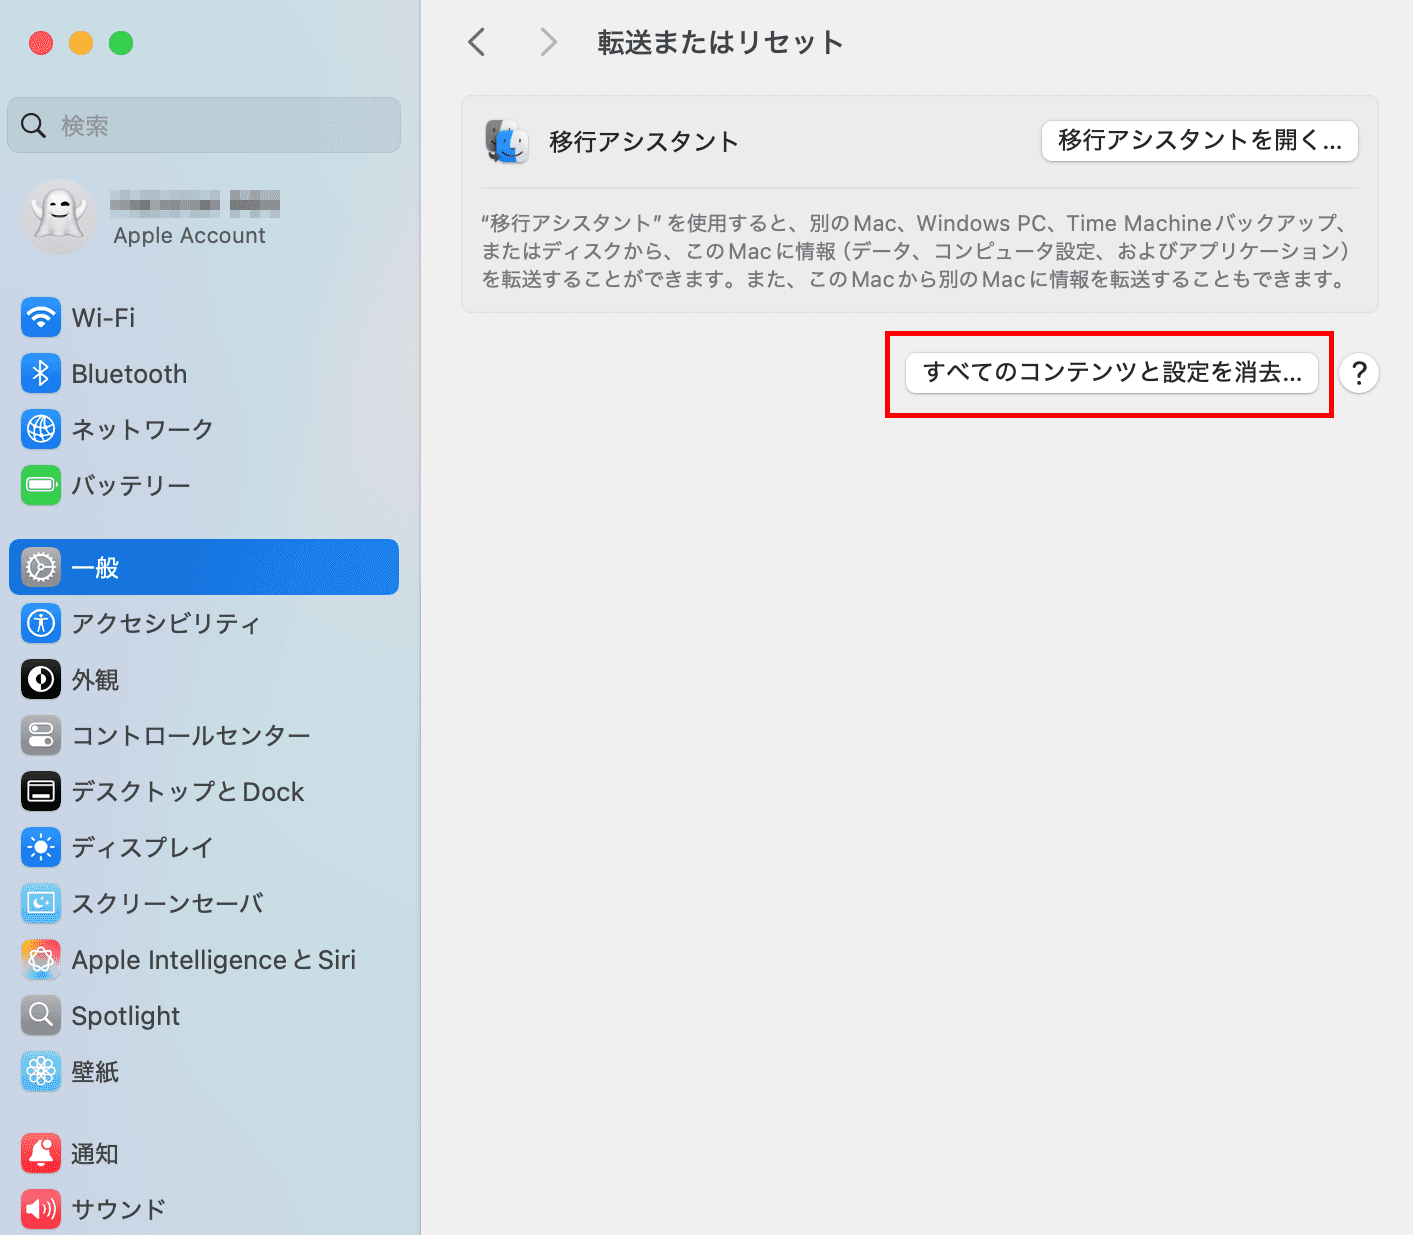Click すべてのコンテンツと設定を消去… button

click(x=1112, y=373)
